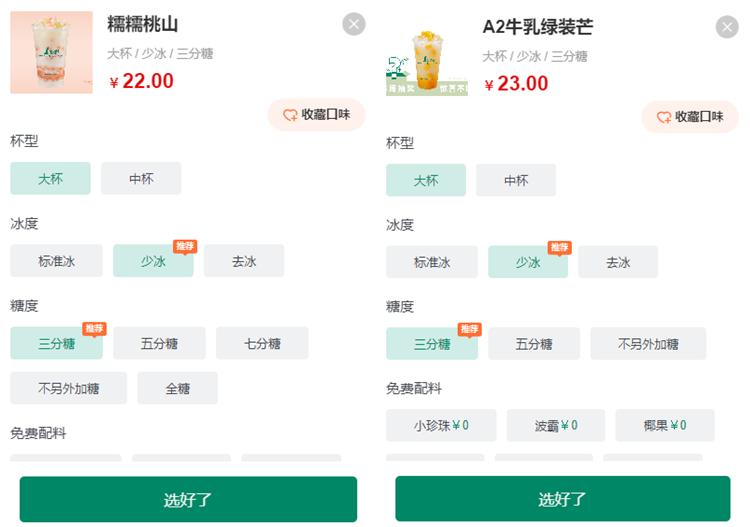The width and height of the screenshot is (750, 527).
Task: Select 少冰 option for 糯糯桃山
Action: (x=153, y=261)
